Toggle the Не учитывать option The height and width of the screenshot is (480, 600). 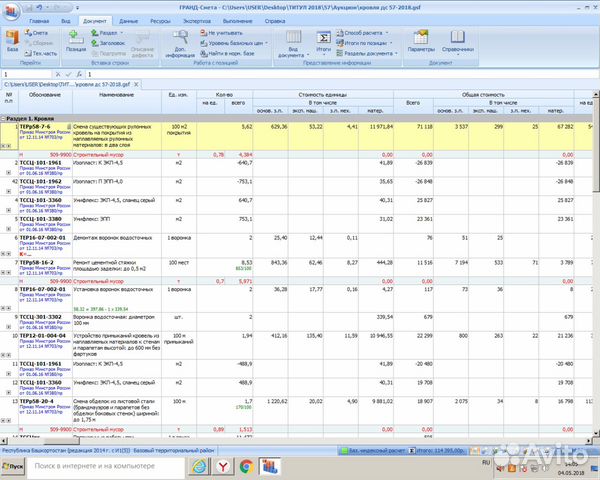(224, 33)
